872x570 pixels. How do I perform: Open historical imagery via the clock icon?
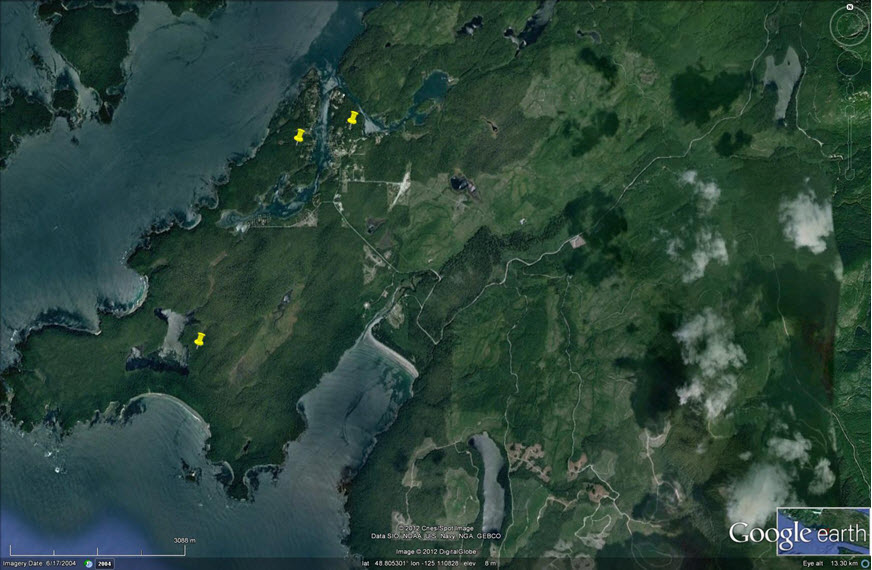tap(89, 564)
